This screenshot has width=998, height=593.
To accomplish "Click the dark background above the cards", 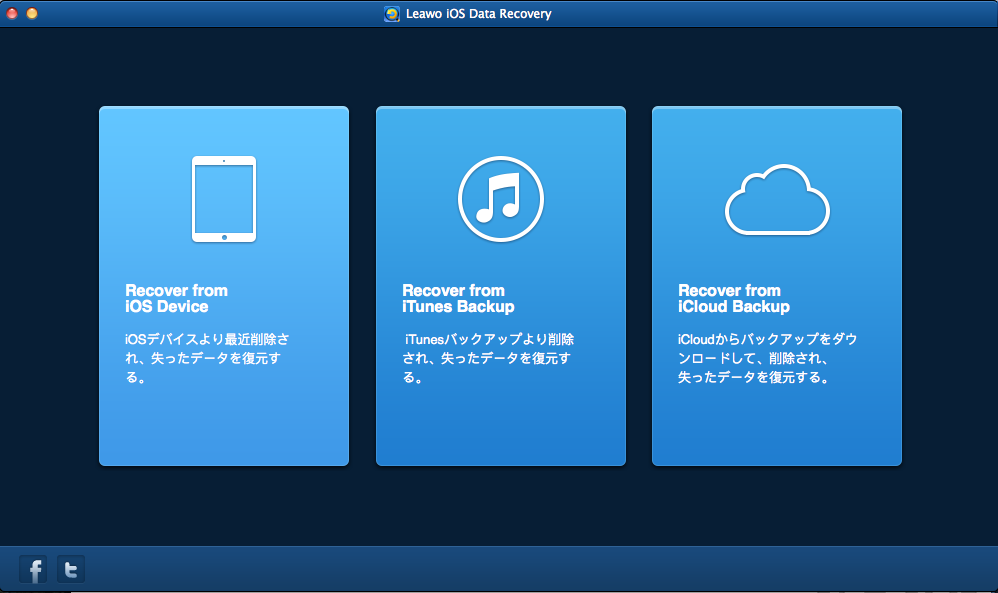I will (x=500, y=65).
